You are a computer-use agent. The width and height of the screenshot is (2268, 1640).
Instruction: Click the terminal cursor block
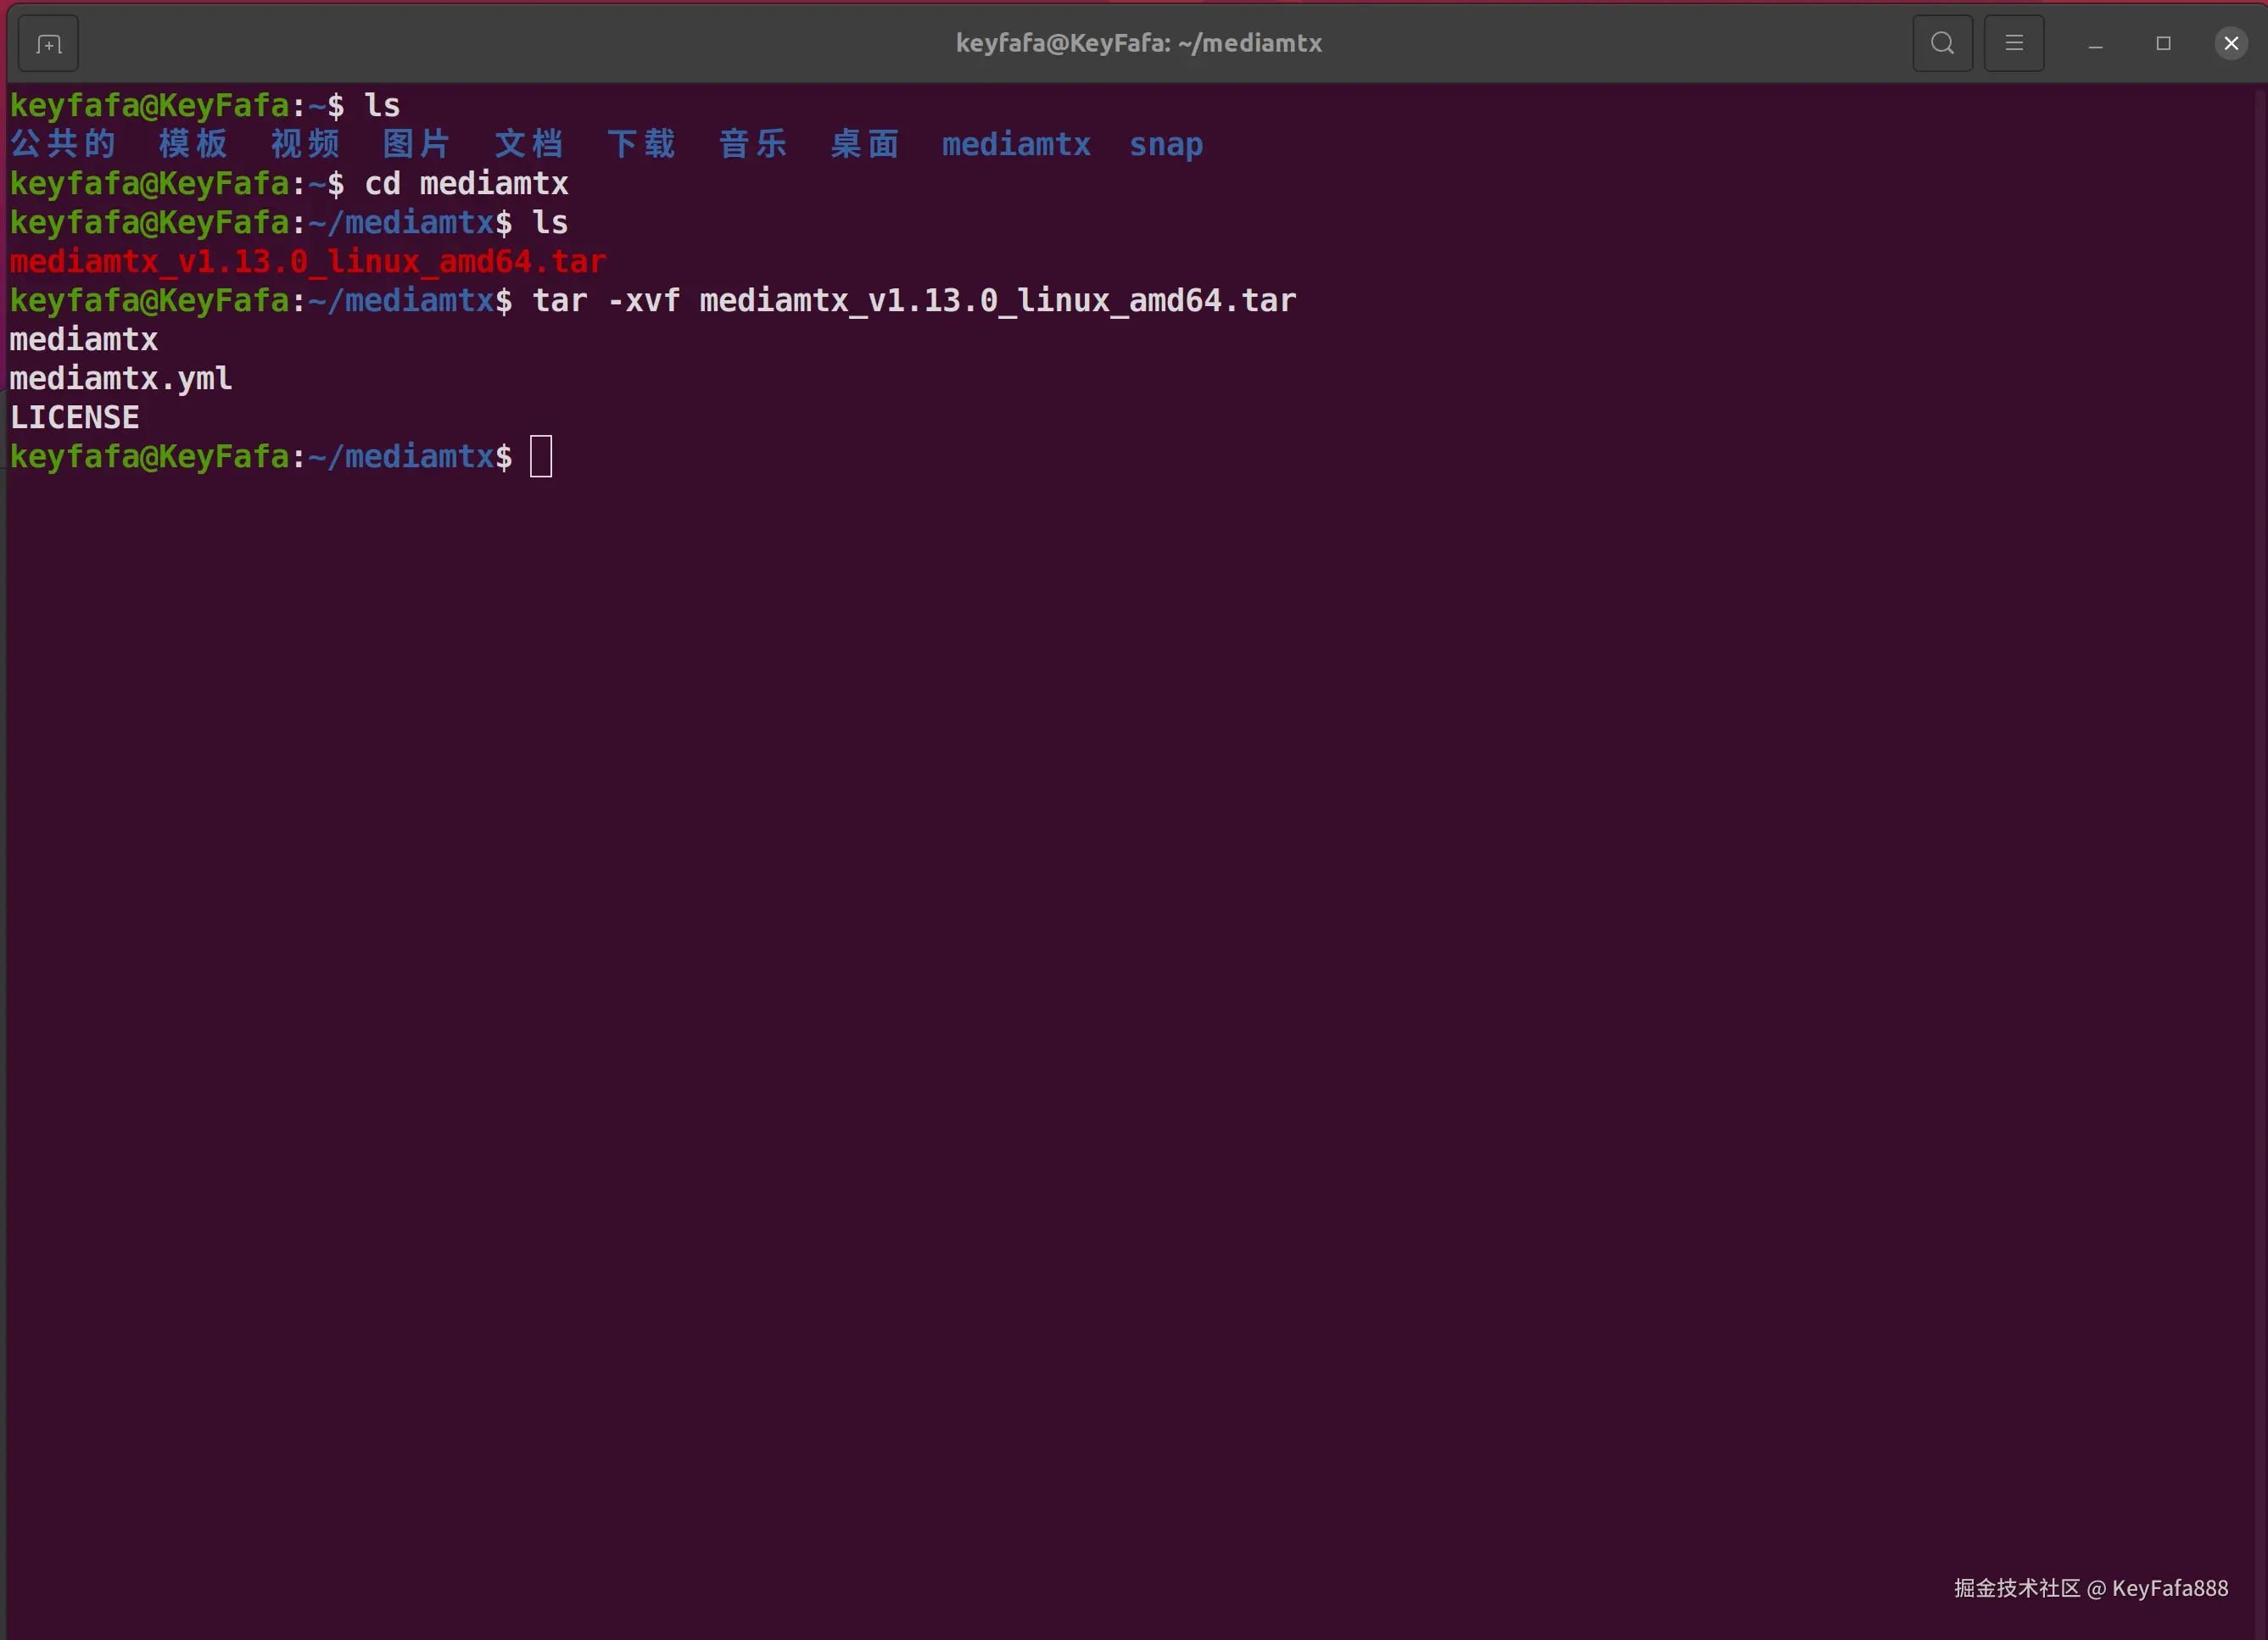pyautogui.click(x=541, y=457)
